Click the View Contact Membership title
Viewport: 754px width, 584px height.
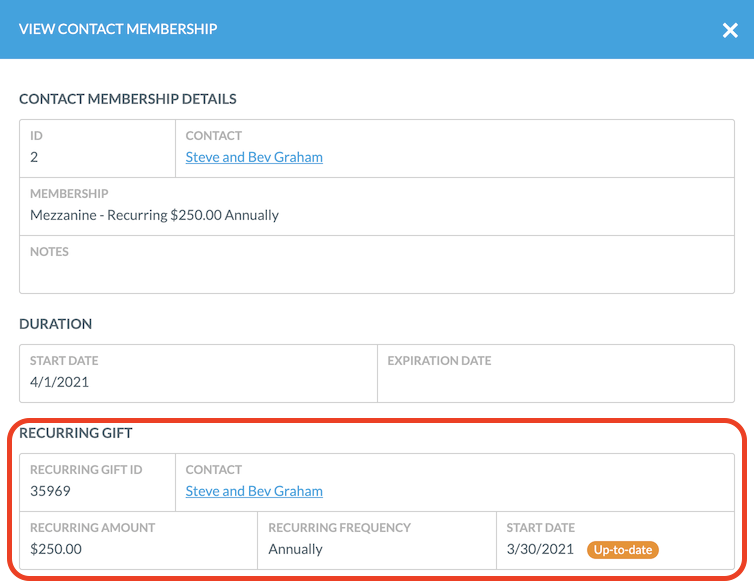(x=118, y=29)
